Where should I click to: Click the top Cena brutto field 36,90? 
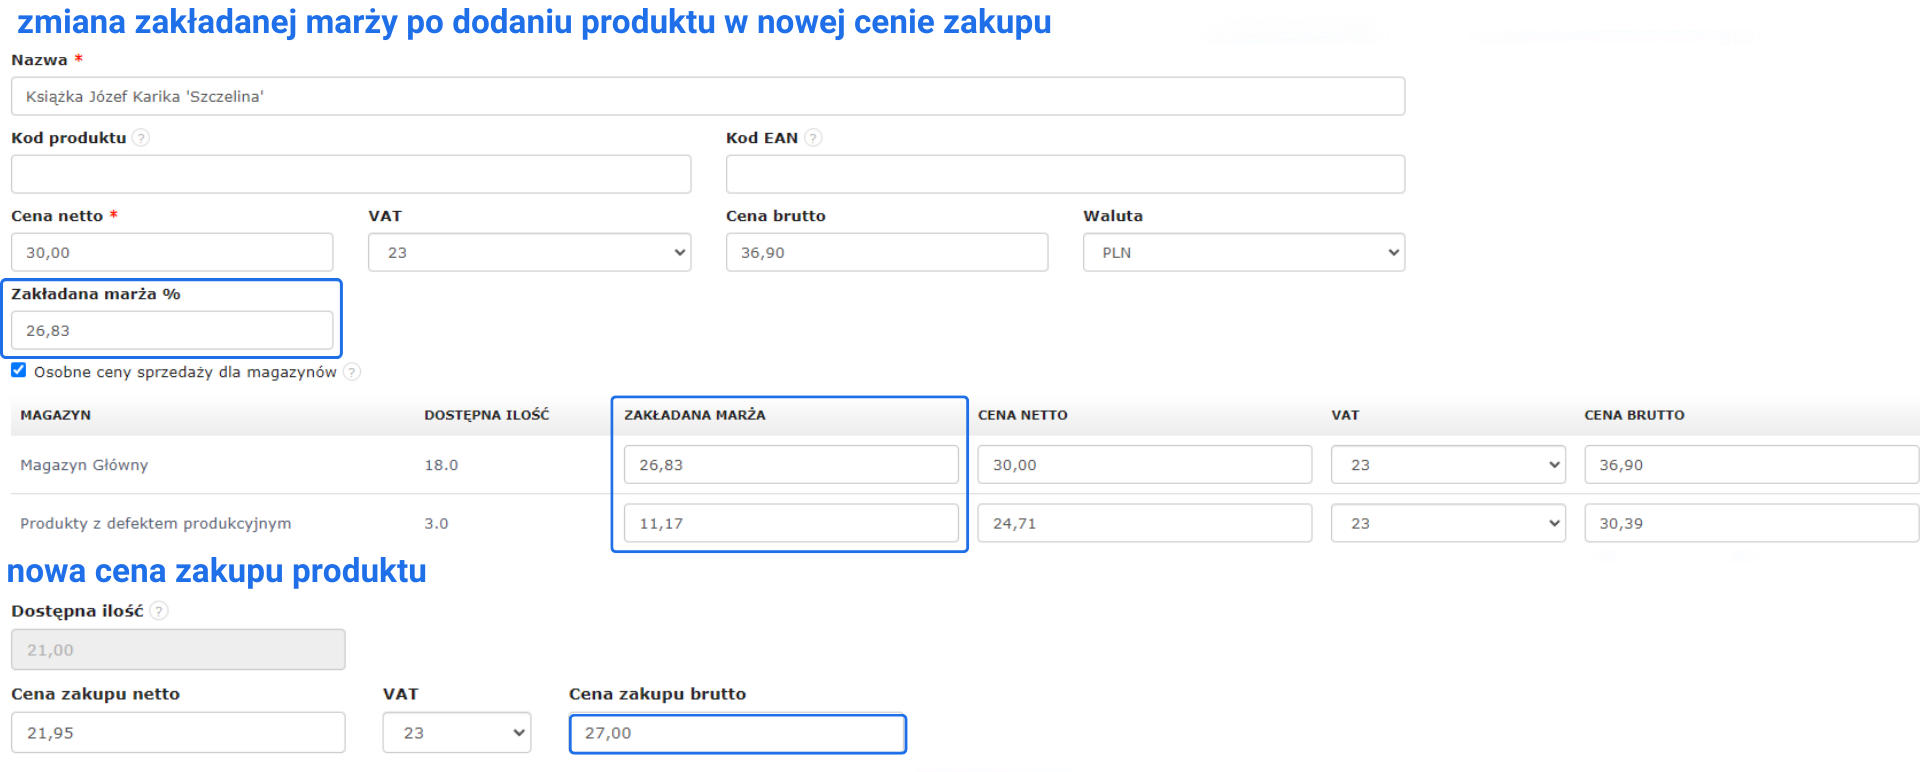point(887,252)
